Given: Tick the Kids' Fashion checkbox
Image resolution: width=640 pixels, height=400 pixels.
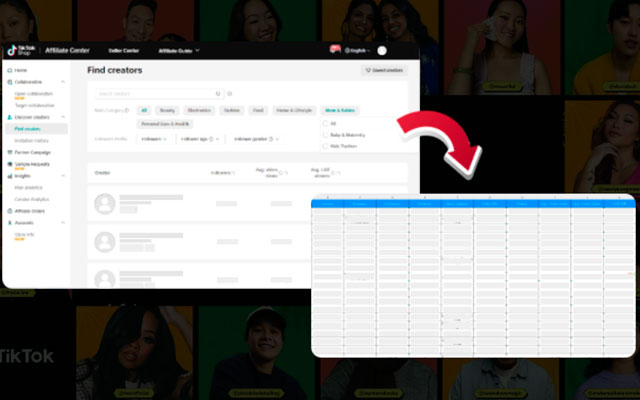Looking at the screenshot, I should tap(325, 146).
